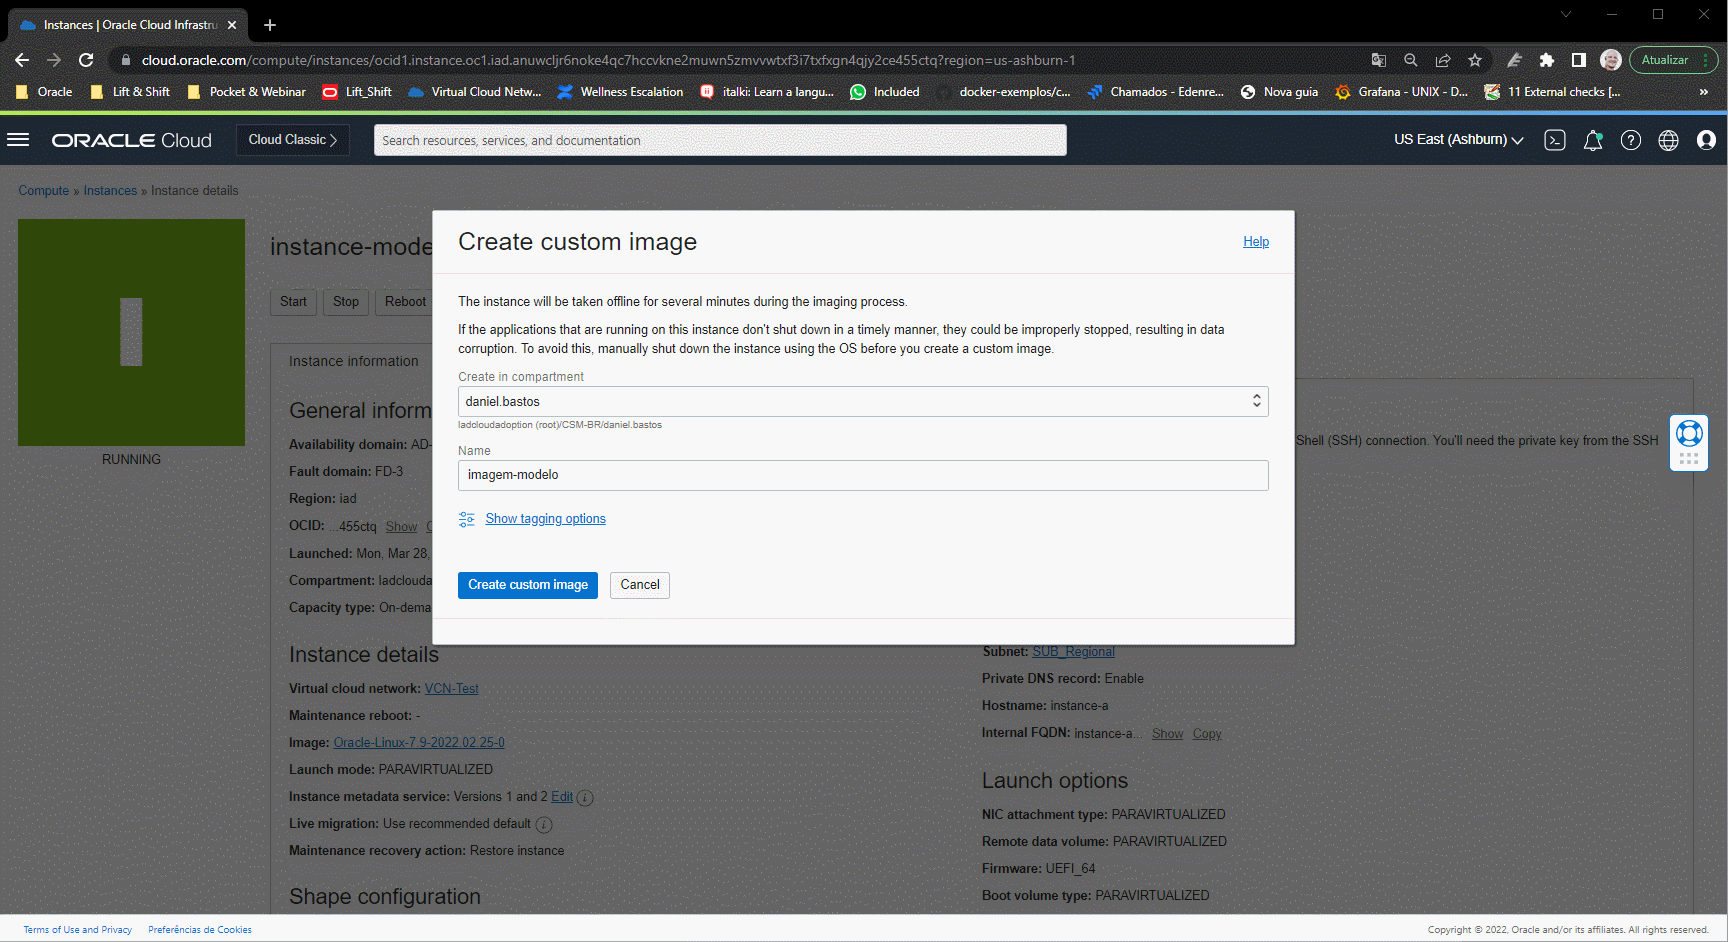Share this page using the share icon
This screenshot has height=942, width=1728.
pyautogui.click(x=1443, y=60)
